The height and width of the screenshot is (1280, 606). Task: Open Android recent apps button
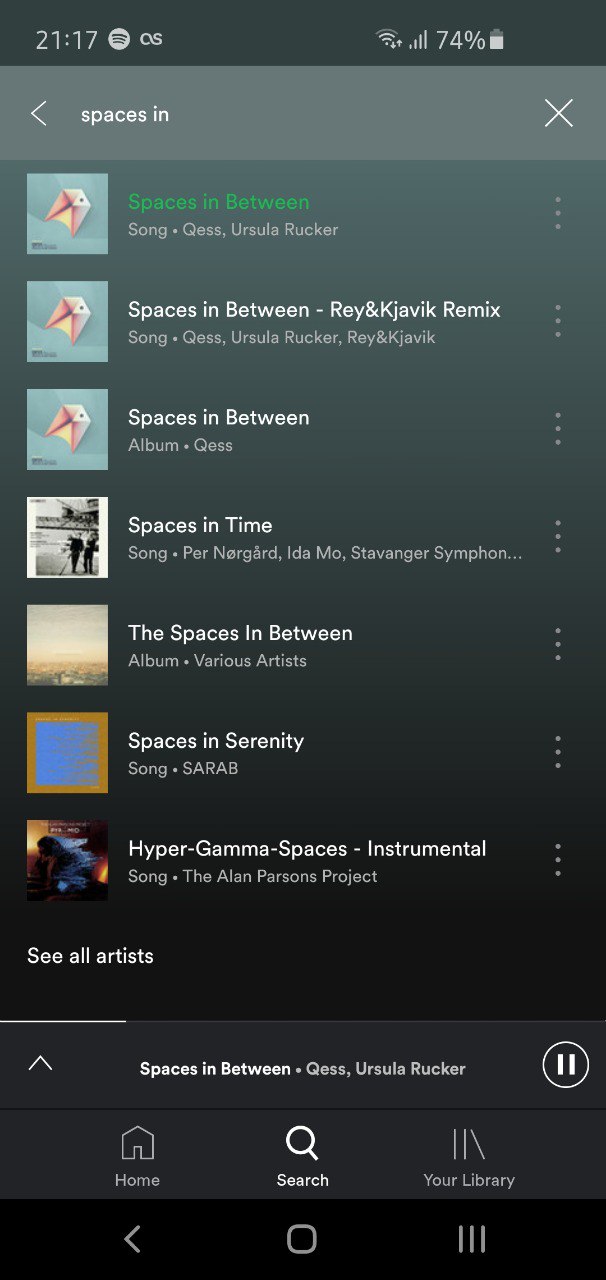[x=471, y=1239]
